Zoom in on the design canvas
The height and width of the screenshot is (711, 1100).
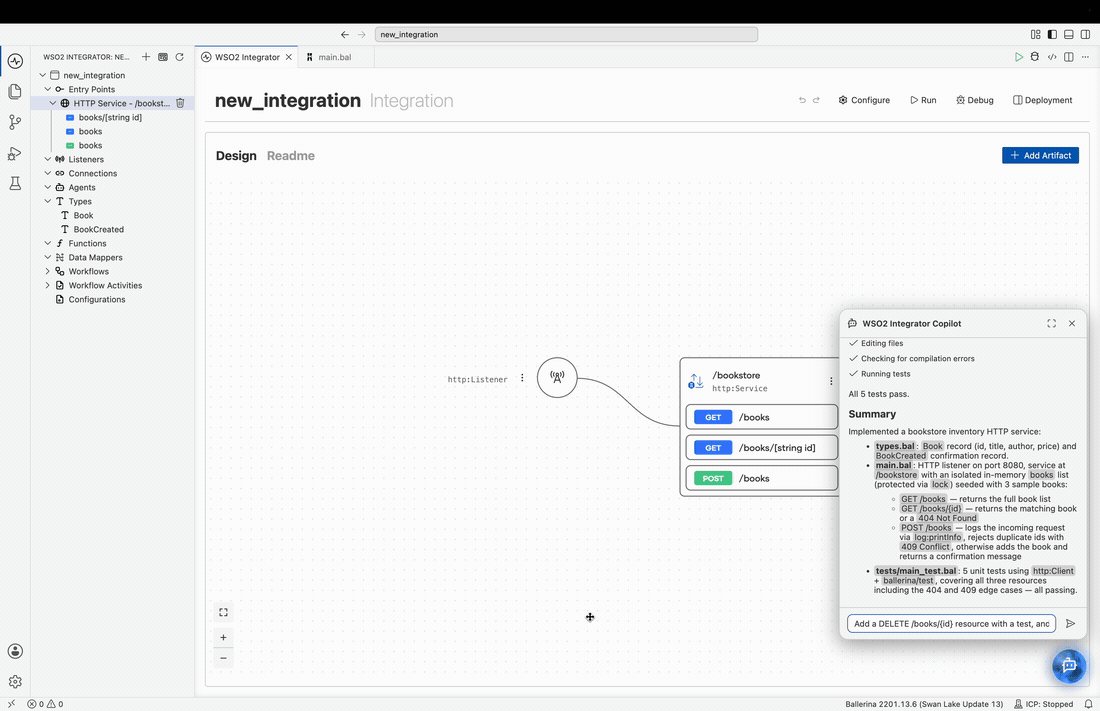[223, 637]
